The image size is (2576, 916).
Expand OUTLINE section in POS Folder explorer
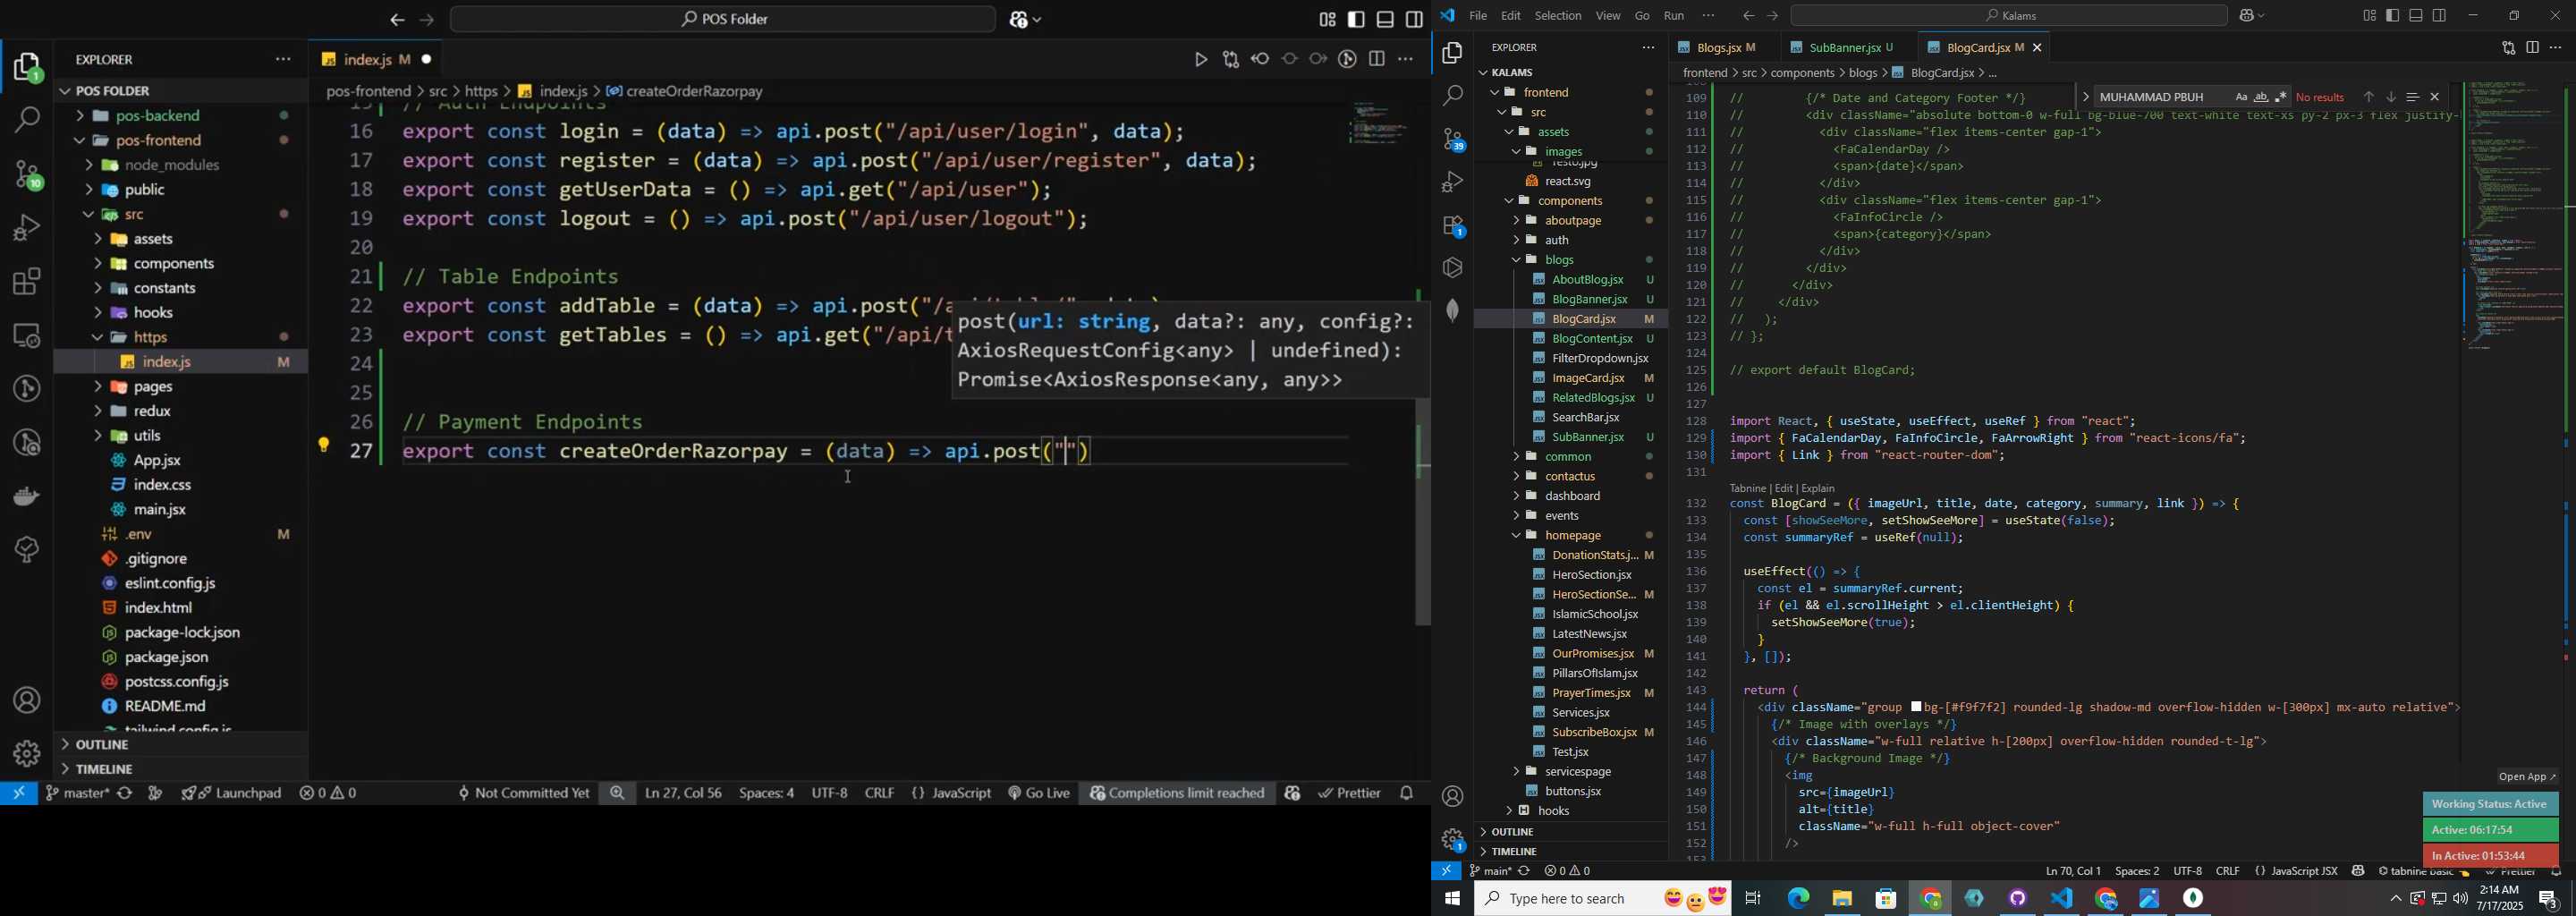[x=180, y=745]
